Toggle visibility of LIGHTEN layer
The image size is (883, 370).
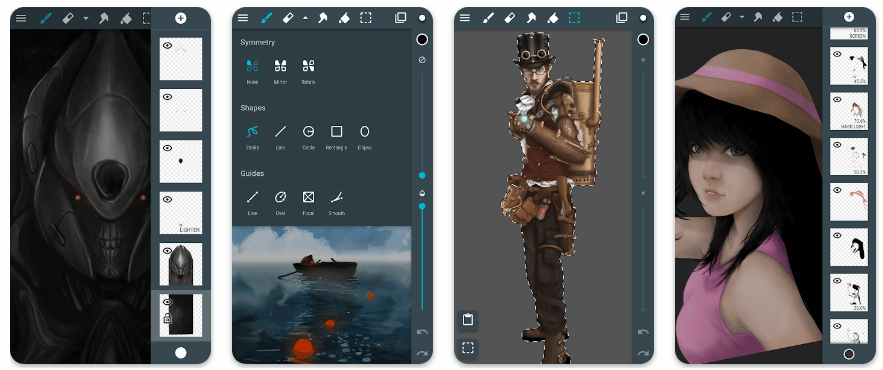click(x=167, y=199)
